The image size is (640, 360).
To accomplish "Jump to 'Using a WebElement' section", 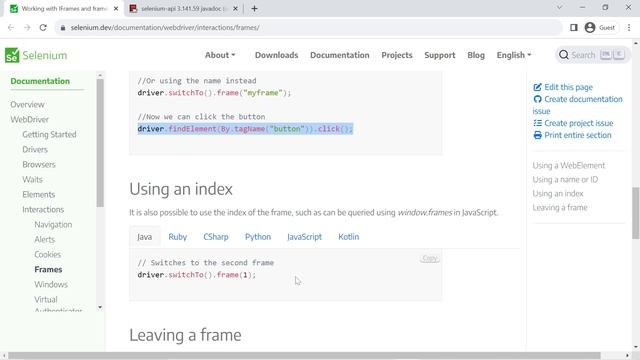I will click(x=569, y=165).
